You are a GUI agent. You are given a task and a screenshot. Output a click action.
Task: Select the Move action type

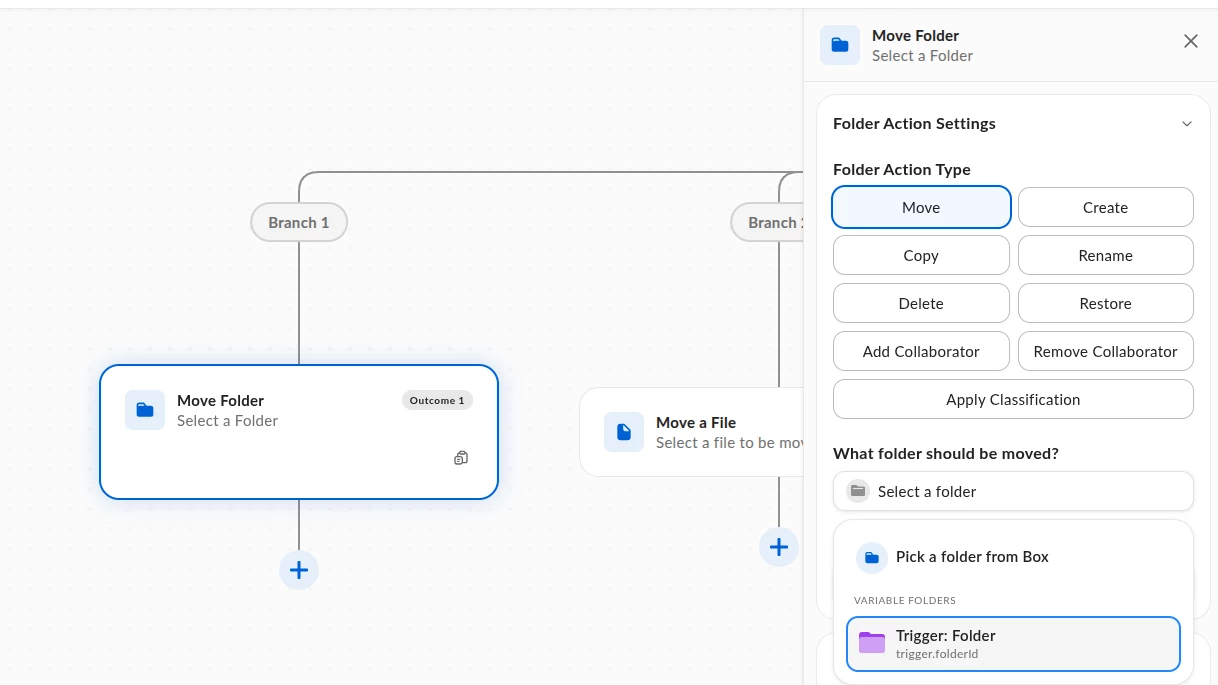(921, 208)
